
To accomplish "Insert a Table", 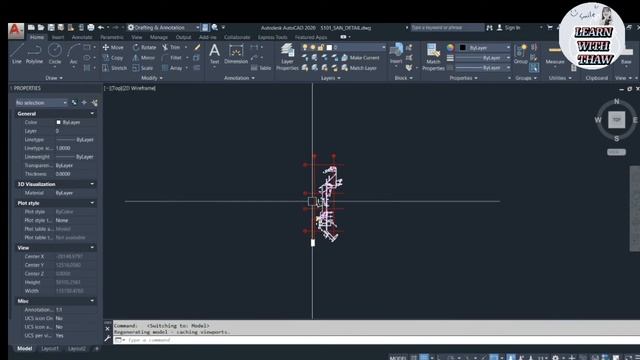I will (261, 68).
